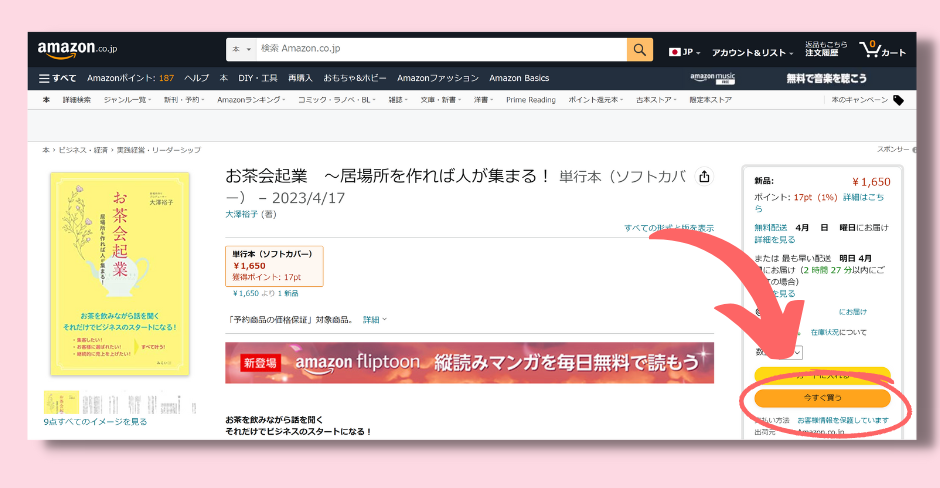Expand 文庫・新書 submenu
This screenshot has height=488, width=940.
[441, 100]
